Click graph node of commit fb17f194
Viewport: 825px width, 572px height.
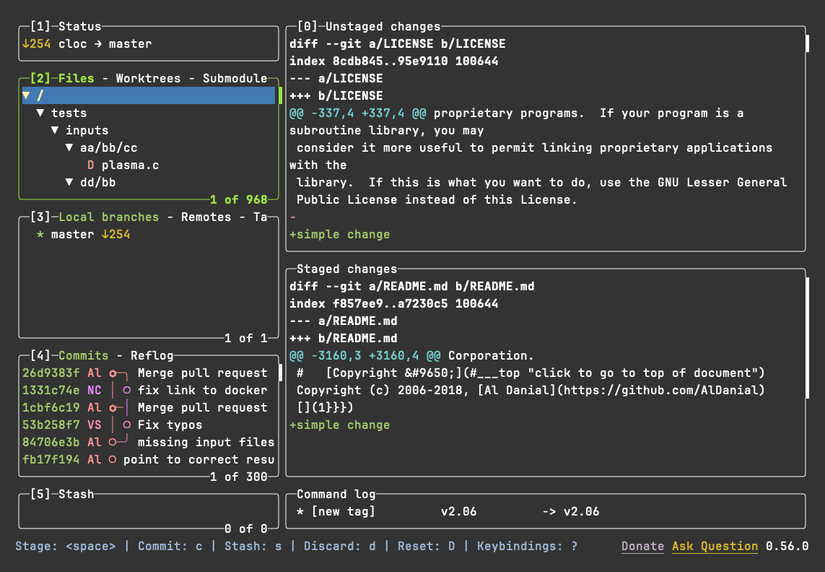click(x=113, y=460)
